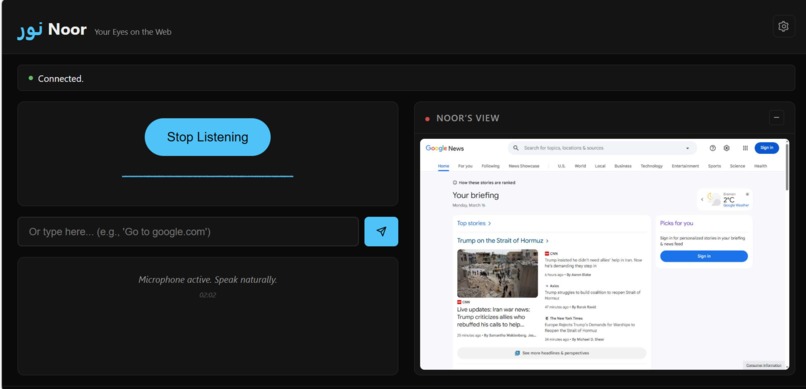This screenshot has width=806, height=389.
Task: Click the weather widget previous arrow
Action: pos(702,199)
